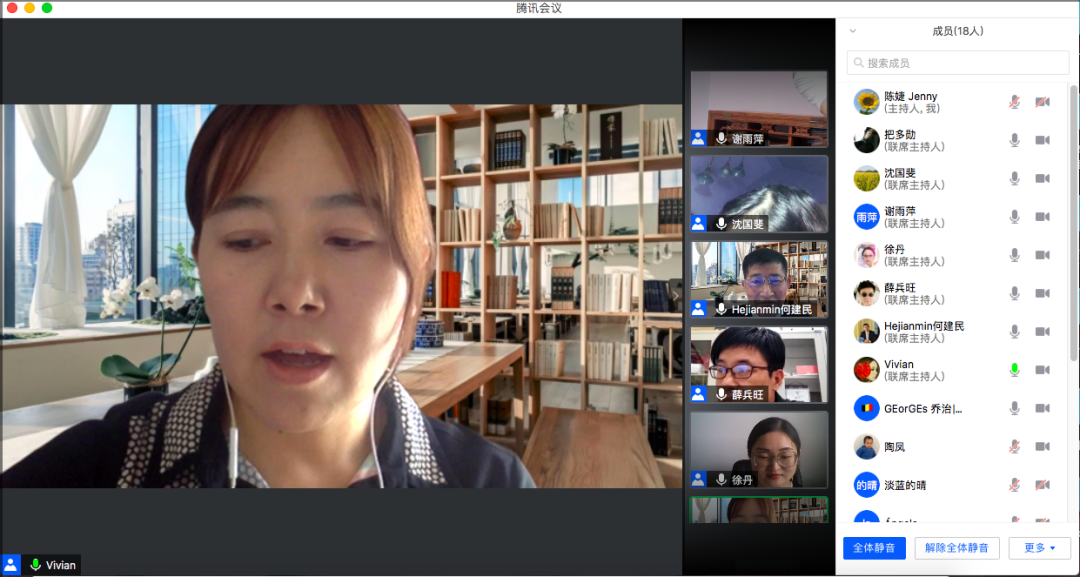Unmute 陈婕 Jenny's muted microphone
The width and height of the screenshot is (1080, 577).
pos(1014,102)
